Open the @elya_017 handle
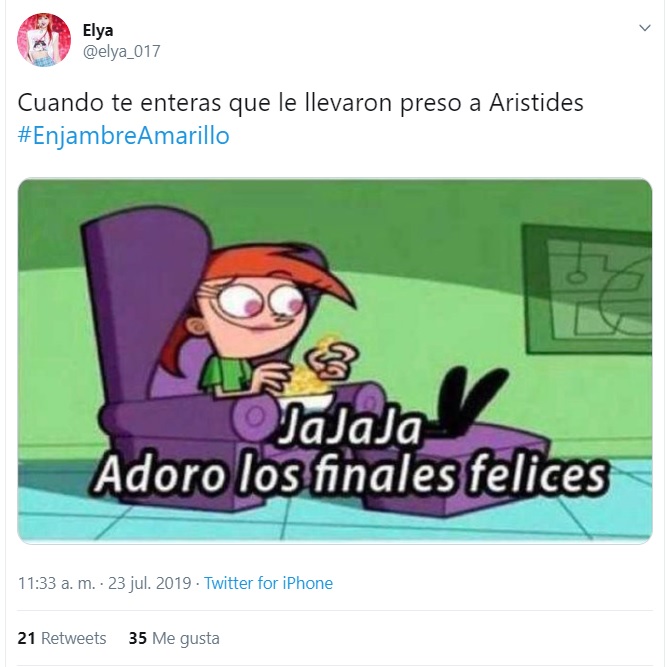 tap(121, 51)
